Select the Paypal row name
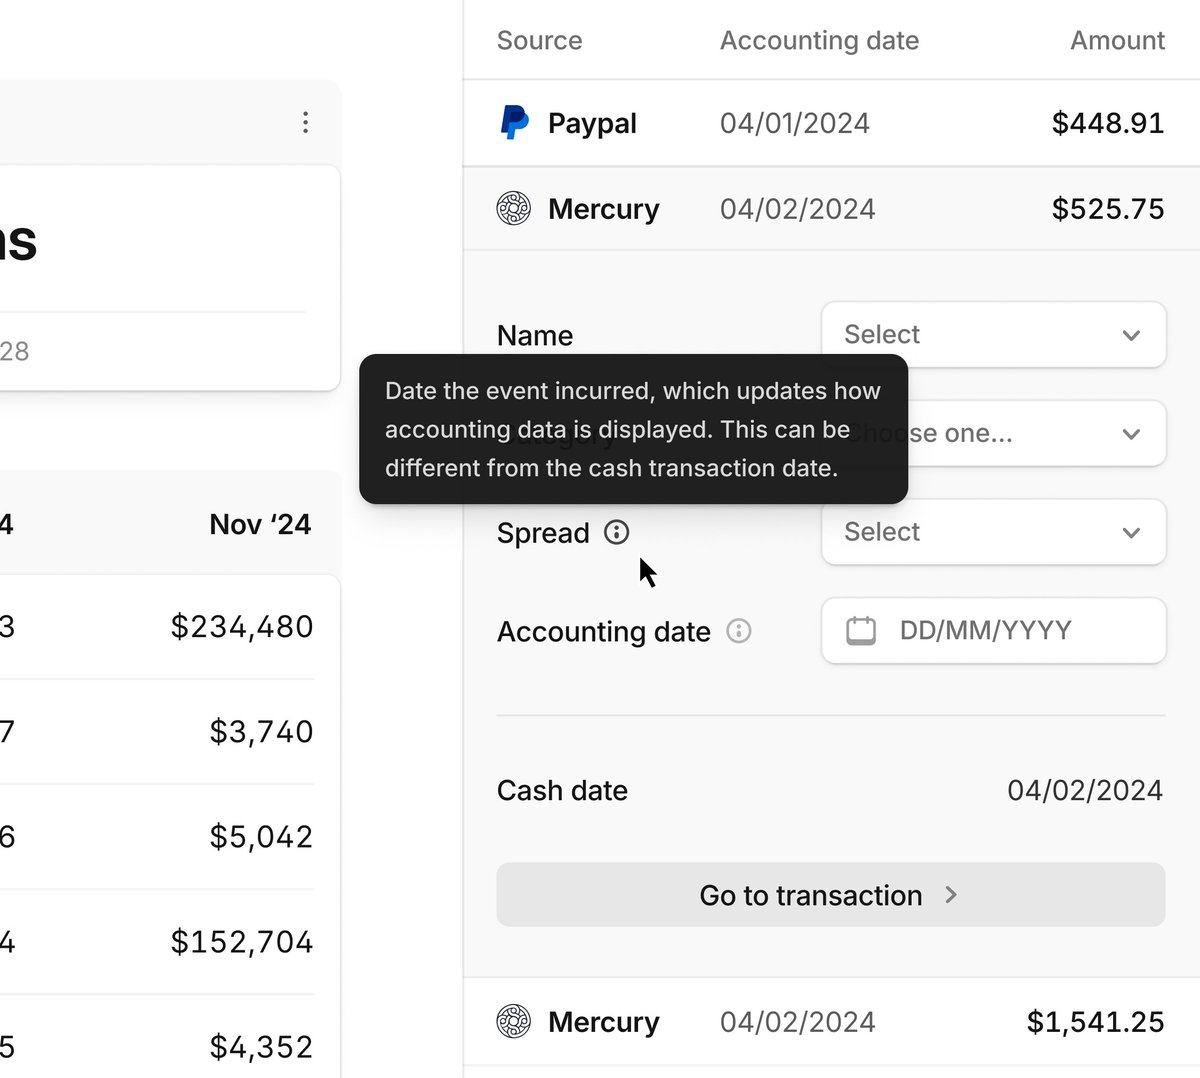The height and width of the screenshot is (1078, 1200). click(x=592, y=123)
